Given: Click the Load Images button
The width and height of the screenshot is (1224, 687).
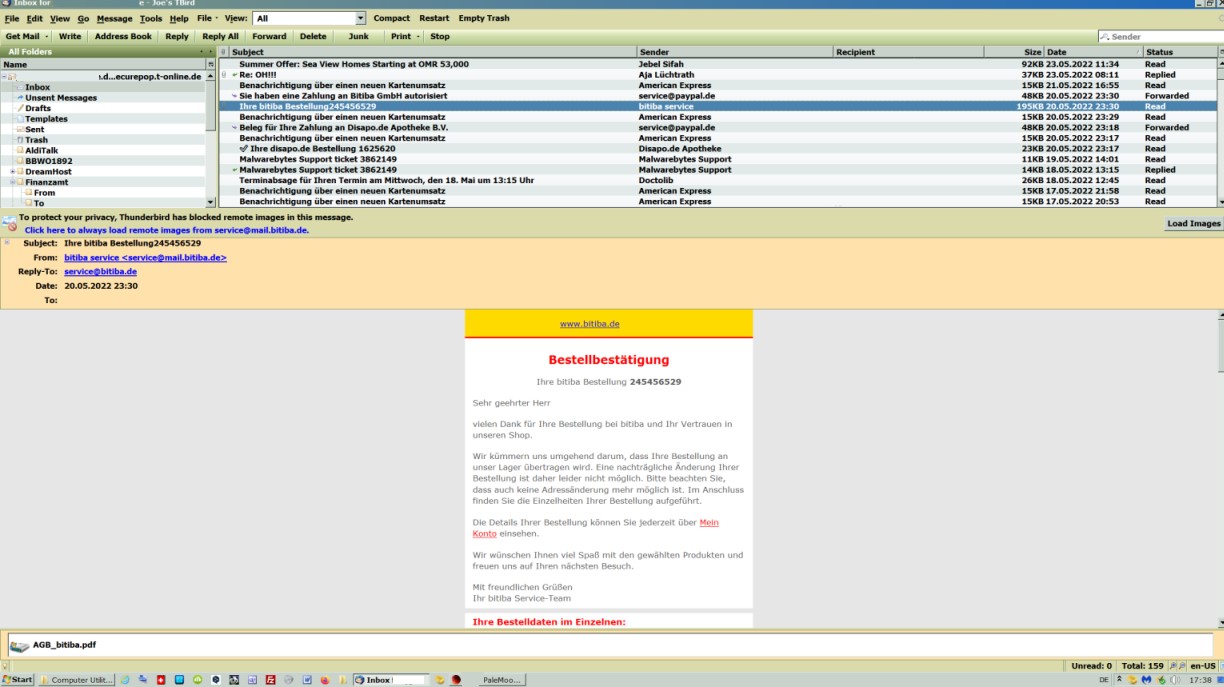Looking at the screenshot, I should pos(1194,223).
